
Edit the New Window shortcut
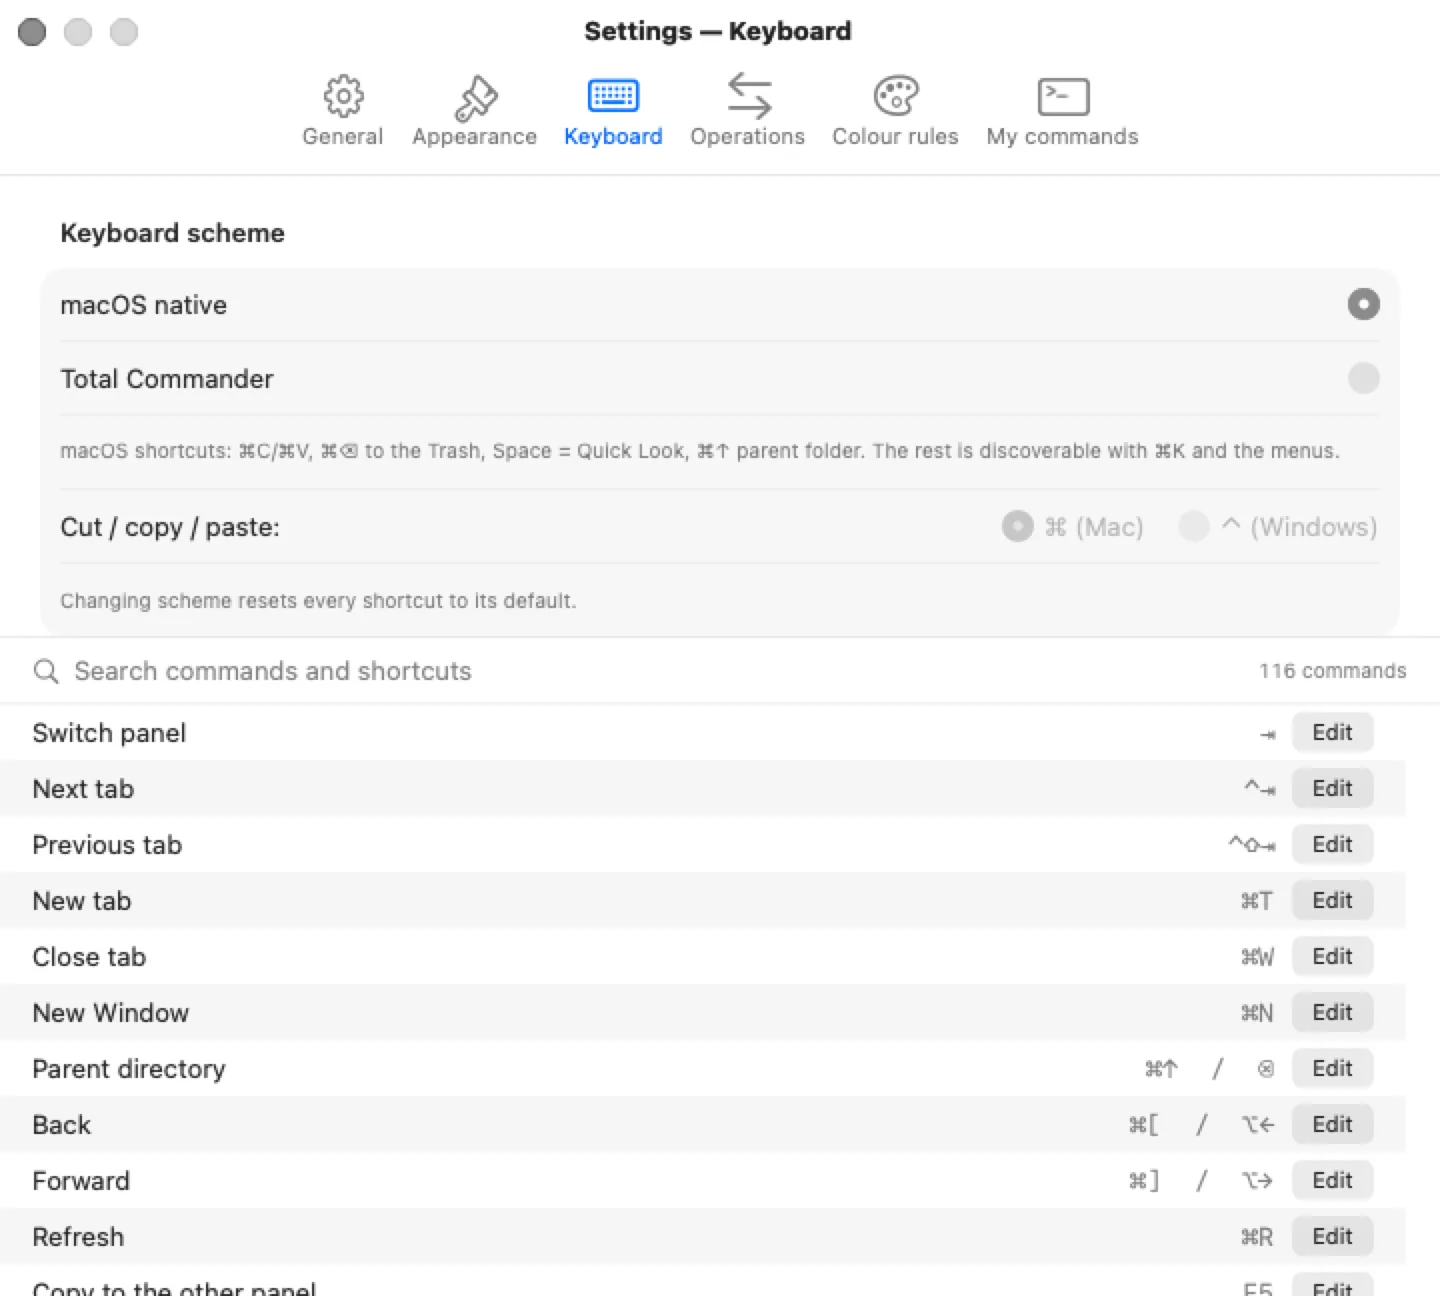click(x=1332, y=1012)
